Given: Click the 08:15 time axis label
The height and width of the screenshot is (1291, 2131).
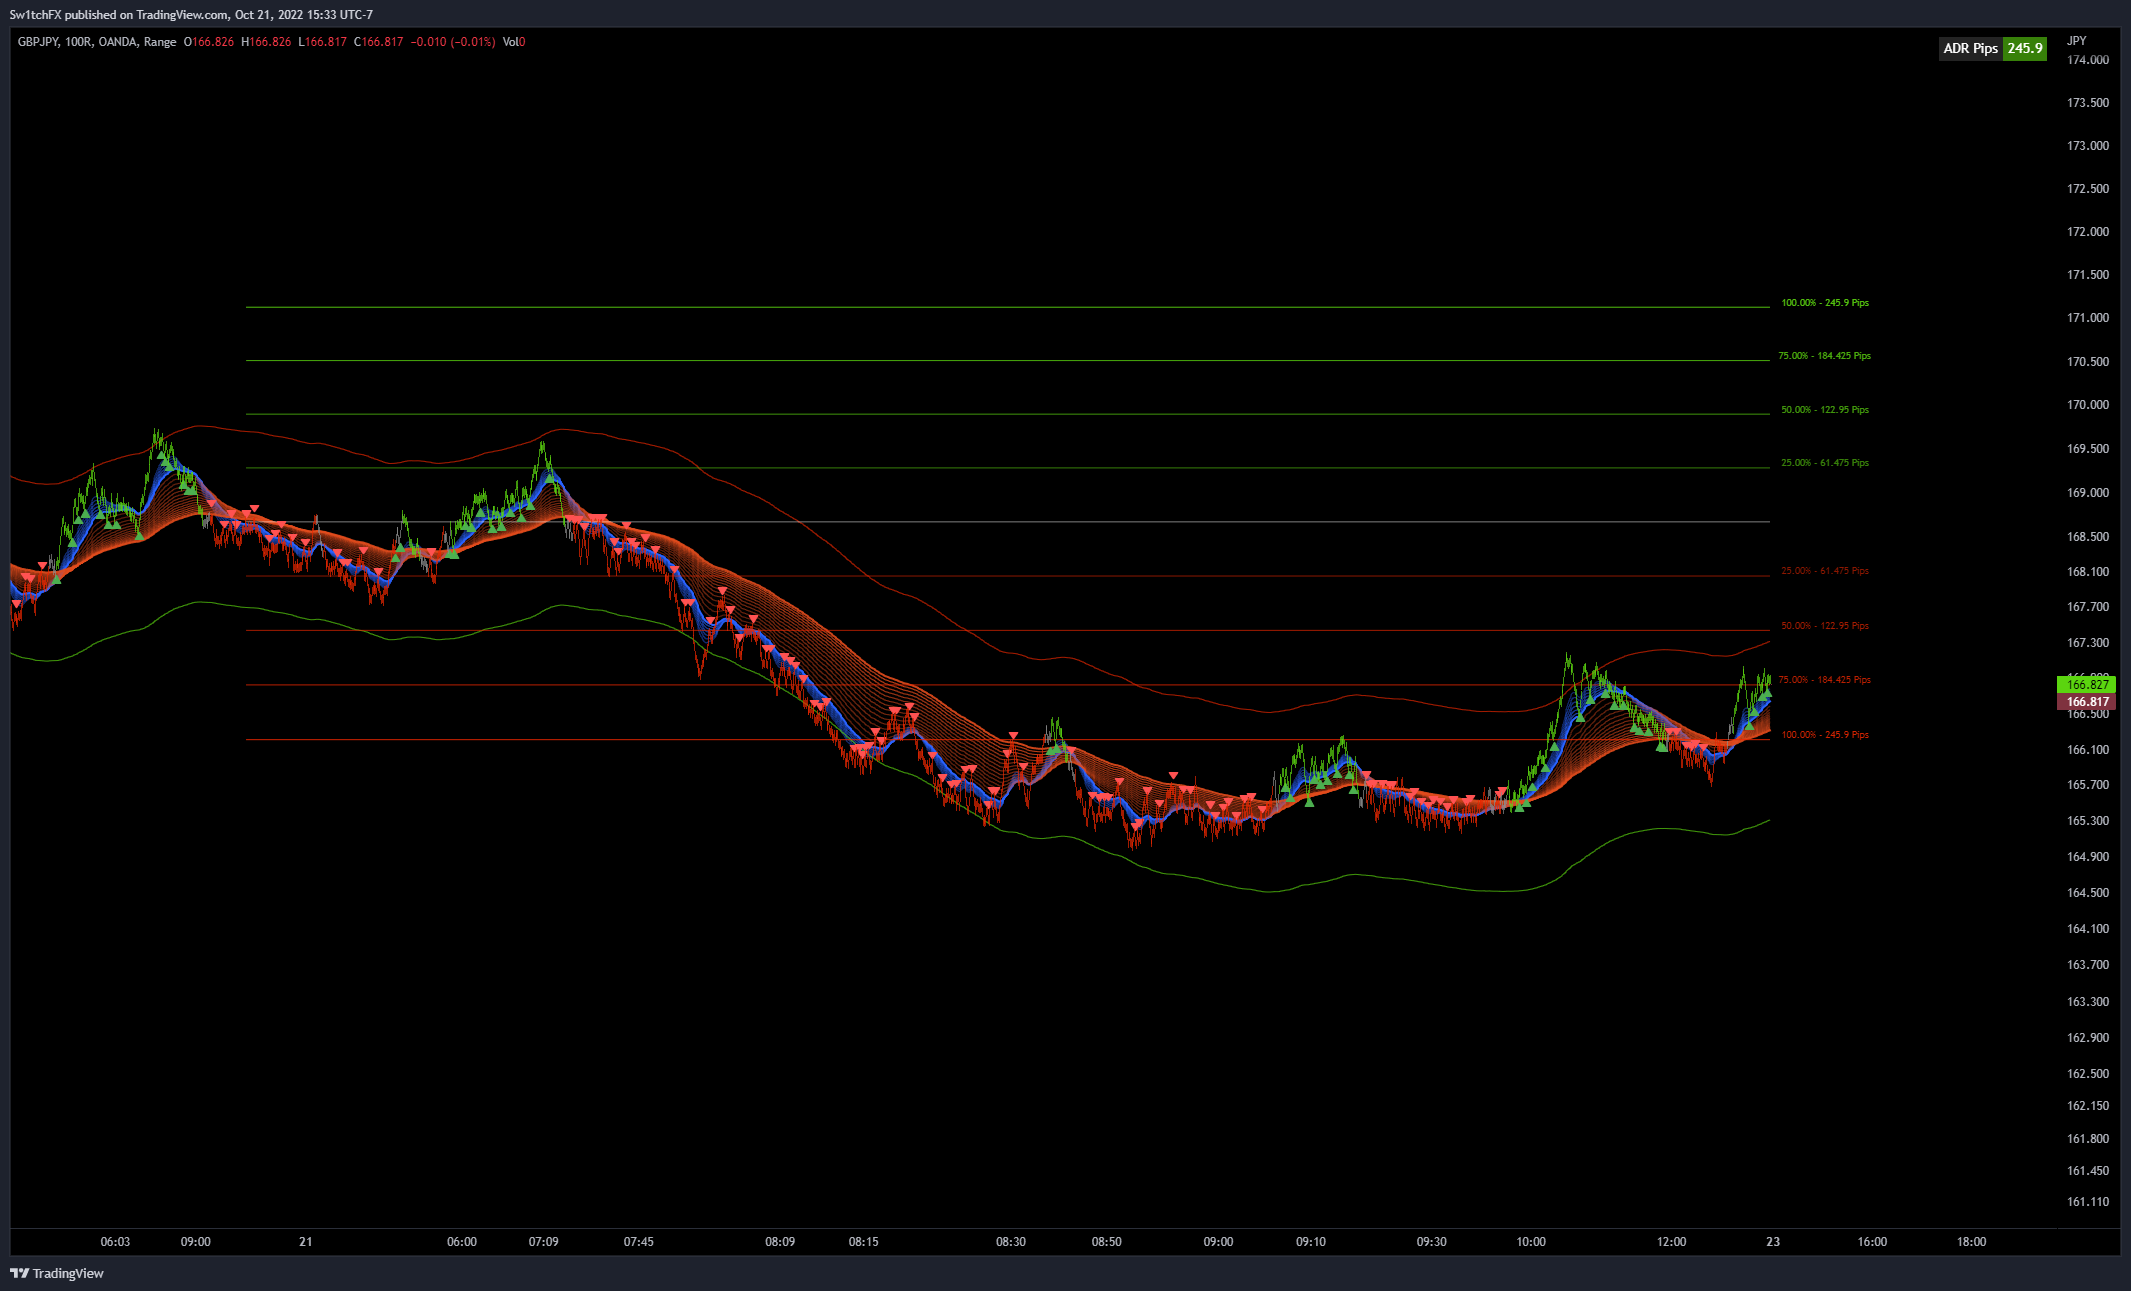Looking at the screenshot, I should 864,1242.
